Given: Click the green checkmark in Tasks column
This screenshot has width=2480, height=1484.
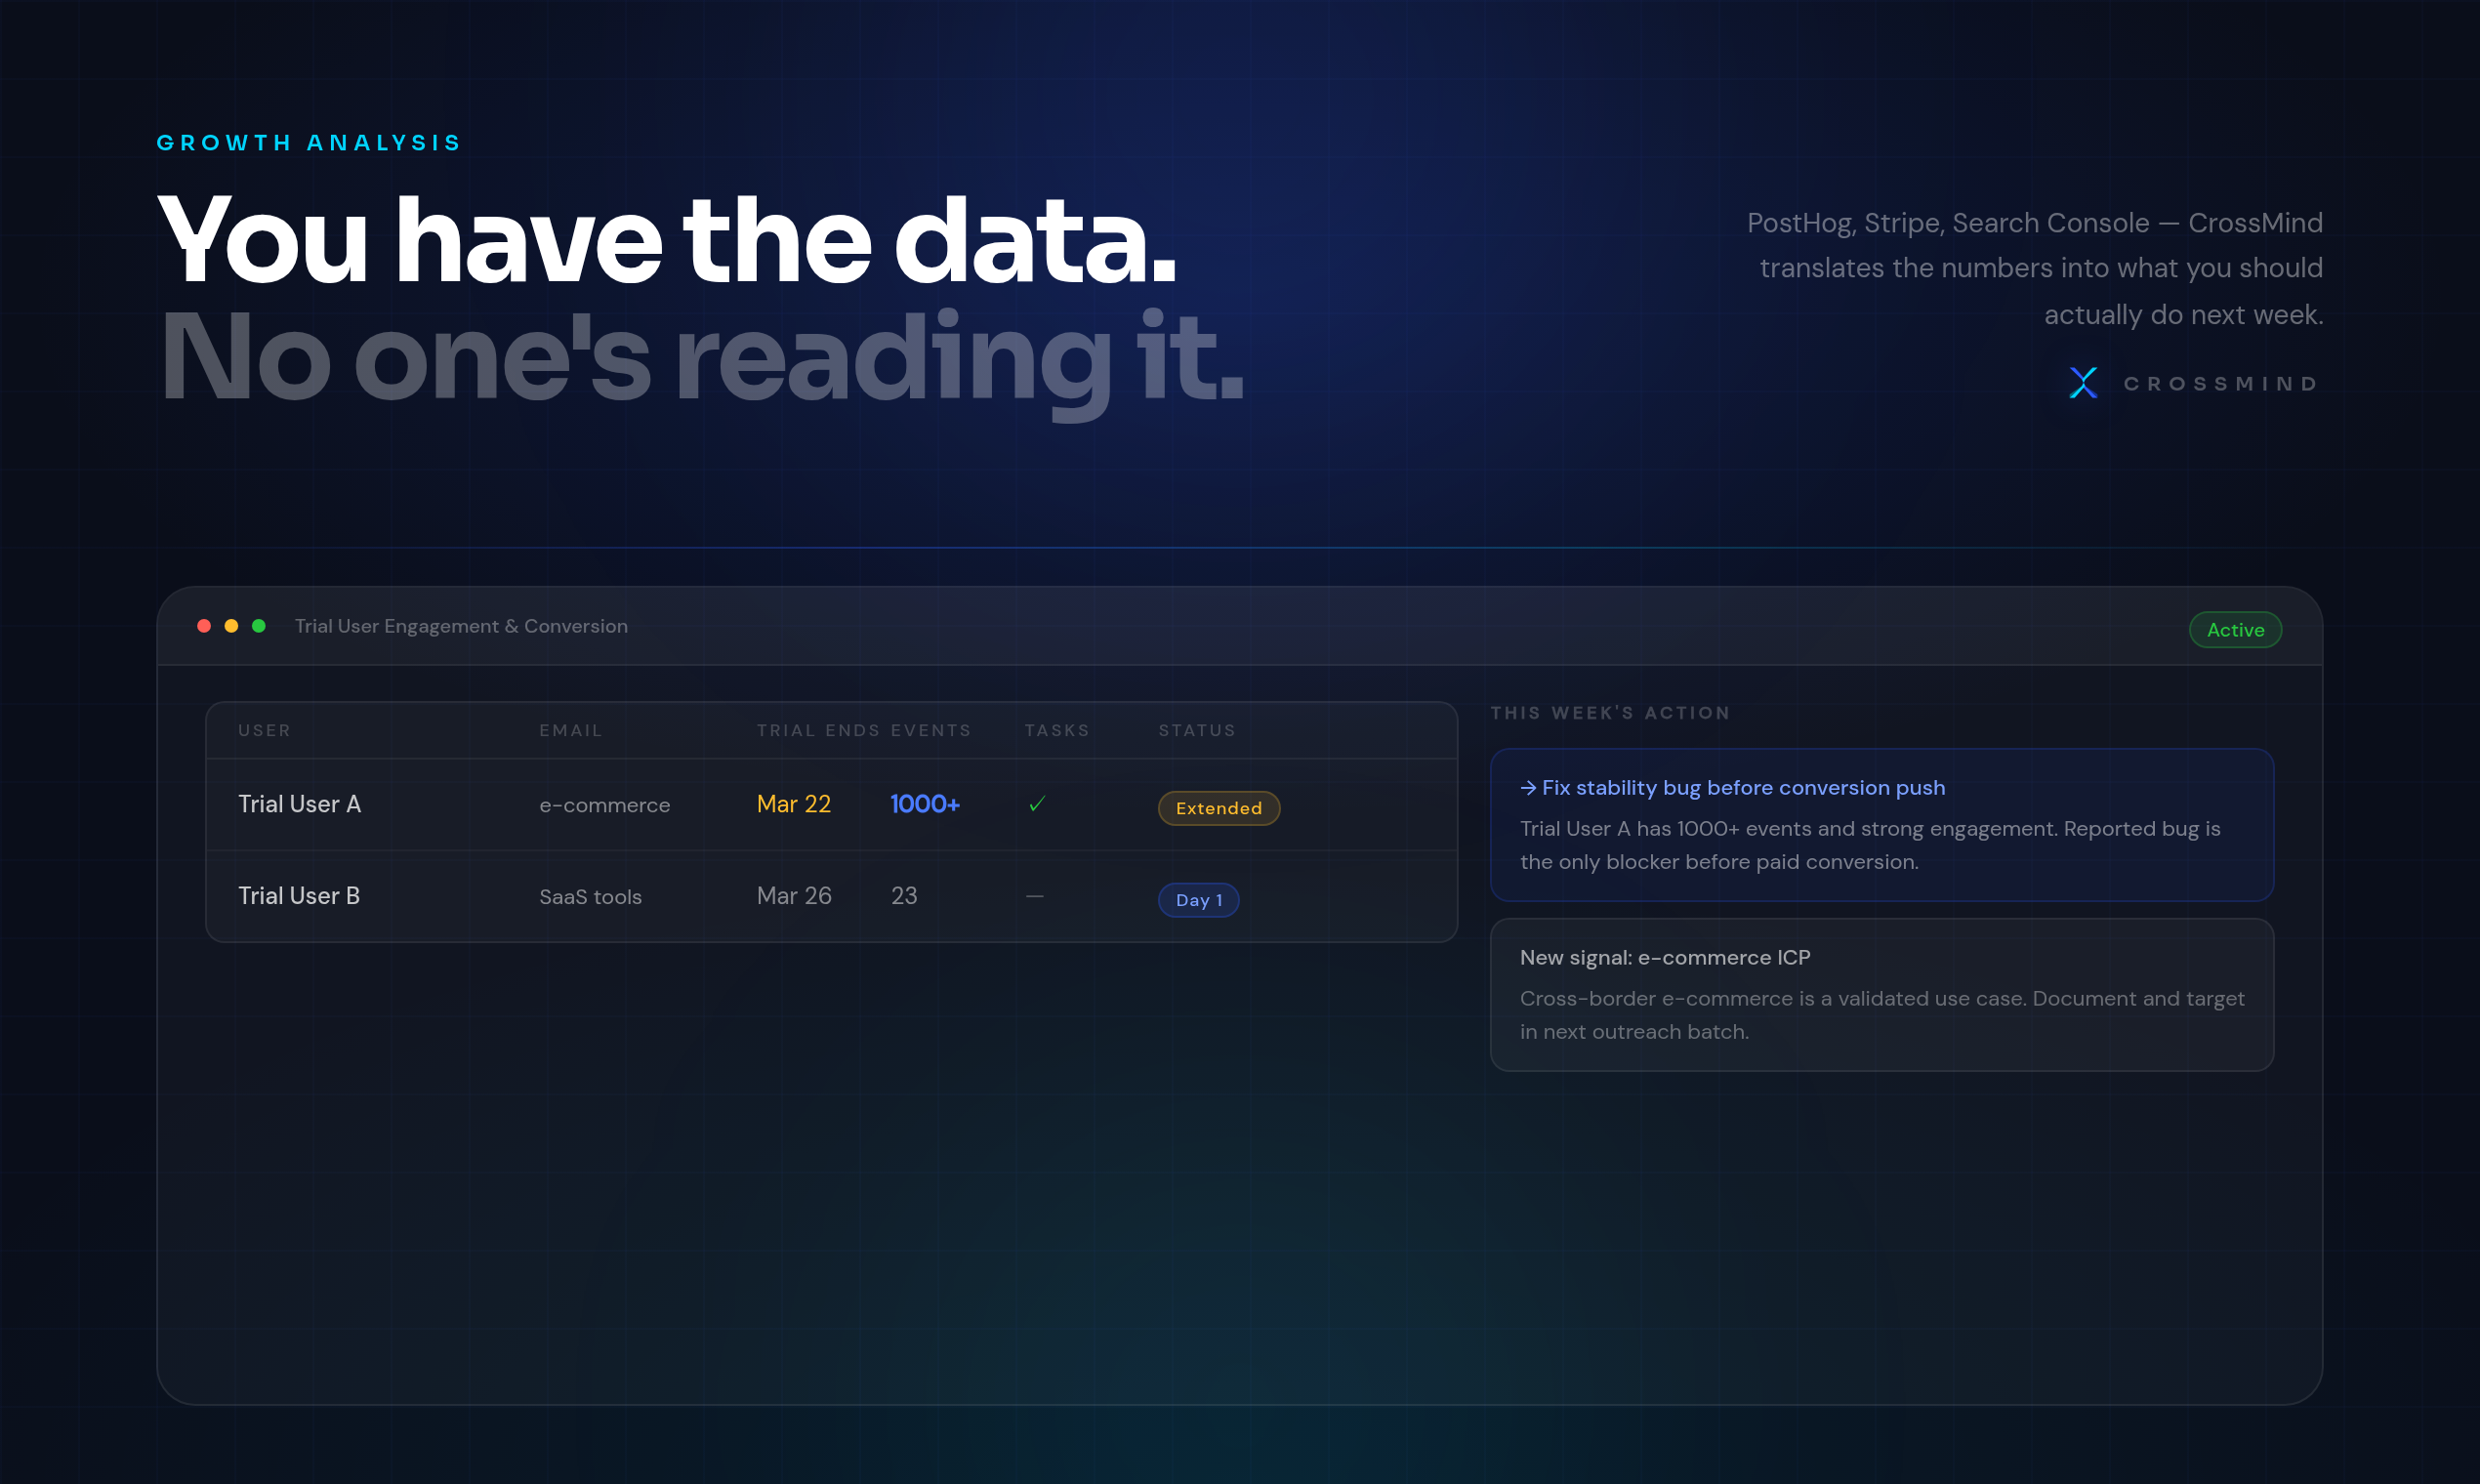Looking at the screenshot, I should (x=1037, y=804).
